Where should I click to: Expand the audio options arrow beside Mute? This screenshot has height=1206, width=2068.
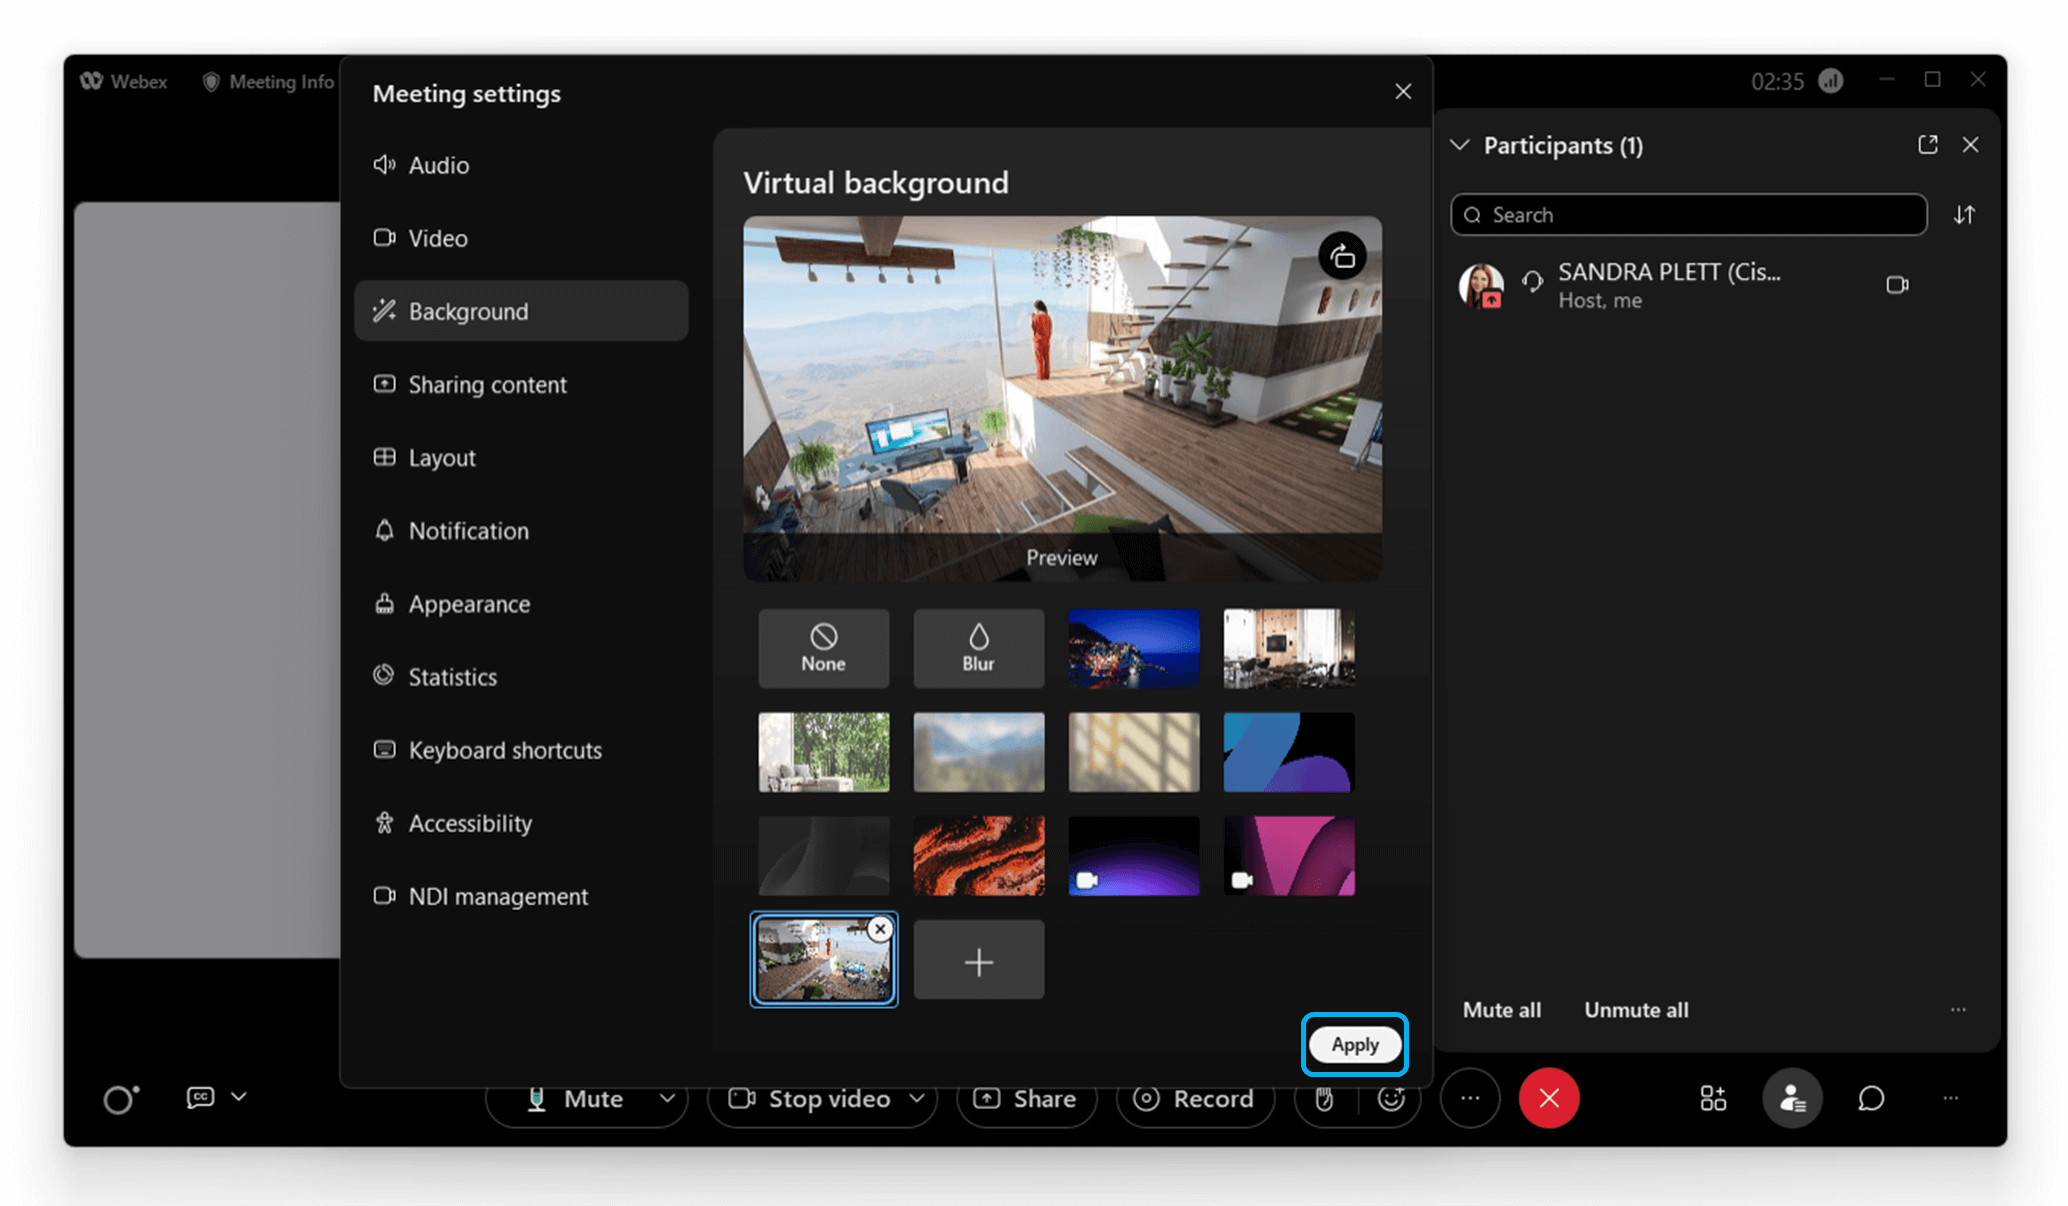667,1099
